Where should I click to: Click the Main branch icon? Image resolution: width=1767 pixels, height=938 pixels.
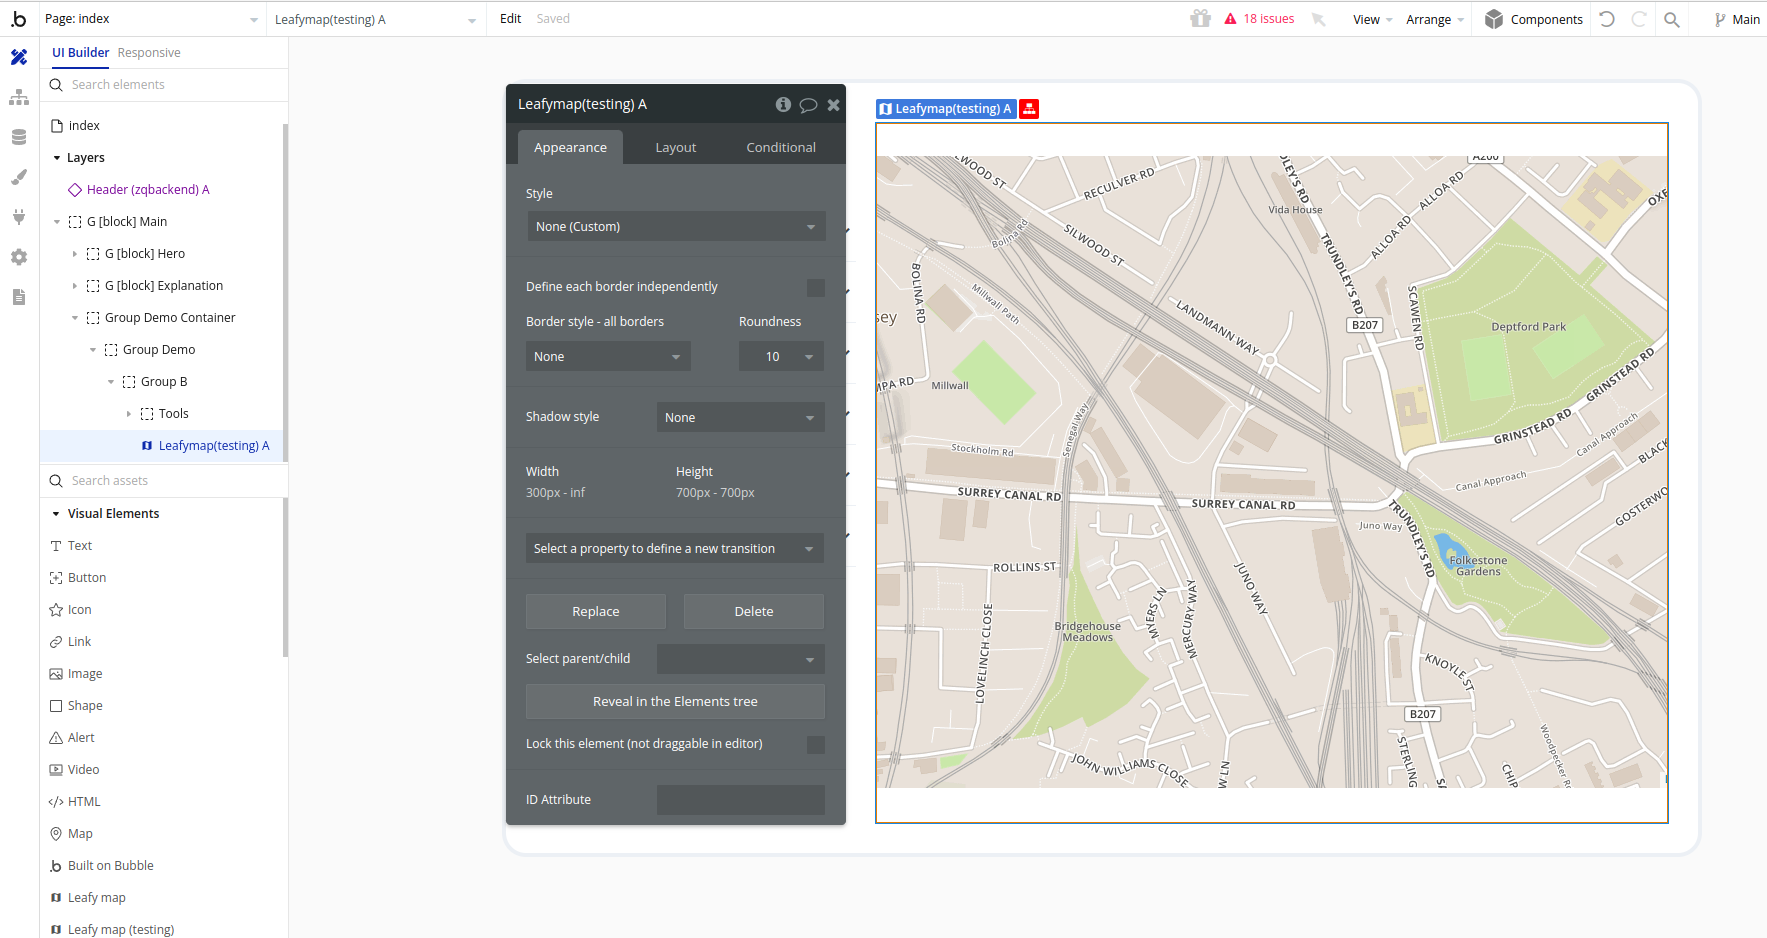click(1720, 19)
